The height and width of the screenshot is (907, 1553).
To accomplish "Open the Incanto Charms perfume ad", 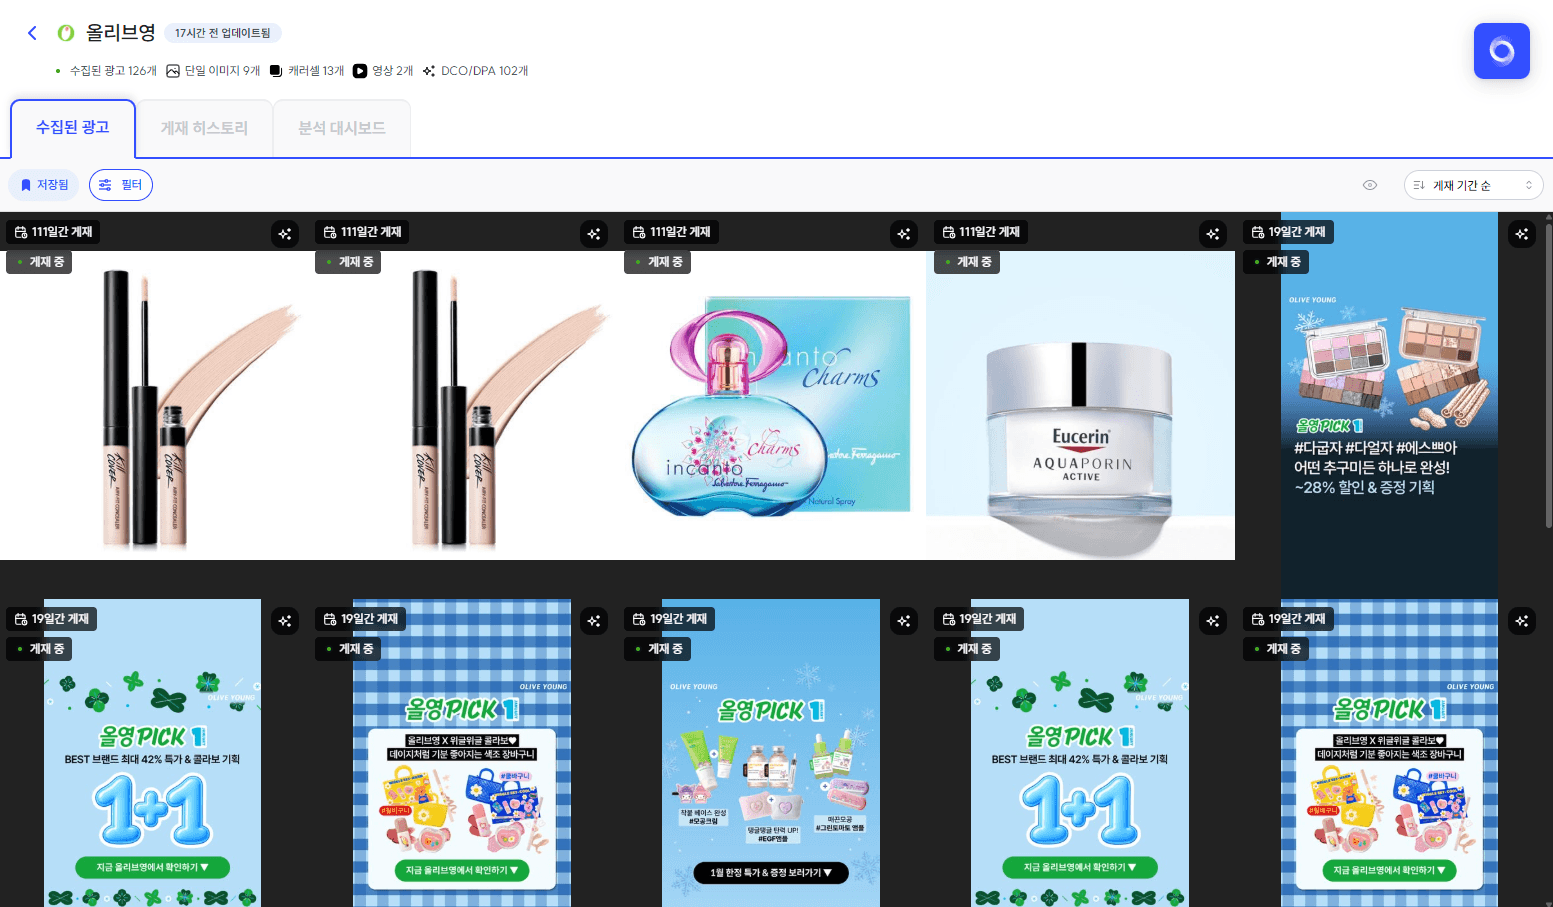I will tap(772, 405).
